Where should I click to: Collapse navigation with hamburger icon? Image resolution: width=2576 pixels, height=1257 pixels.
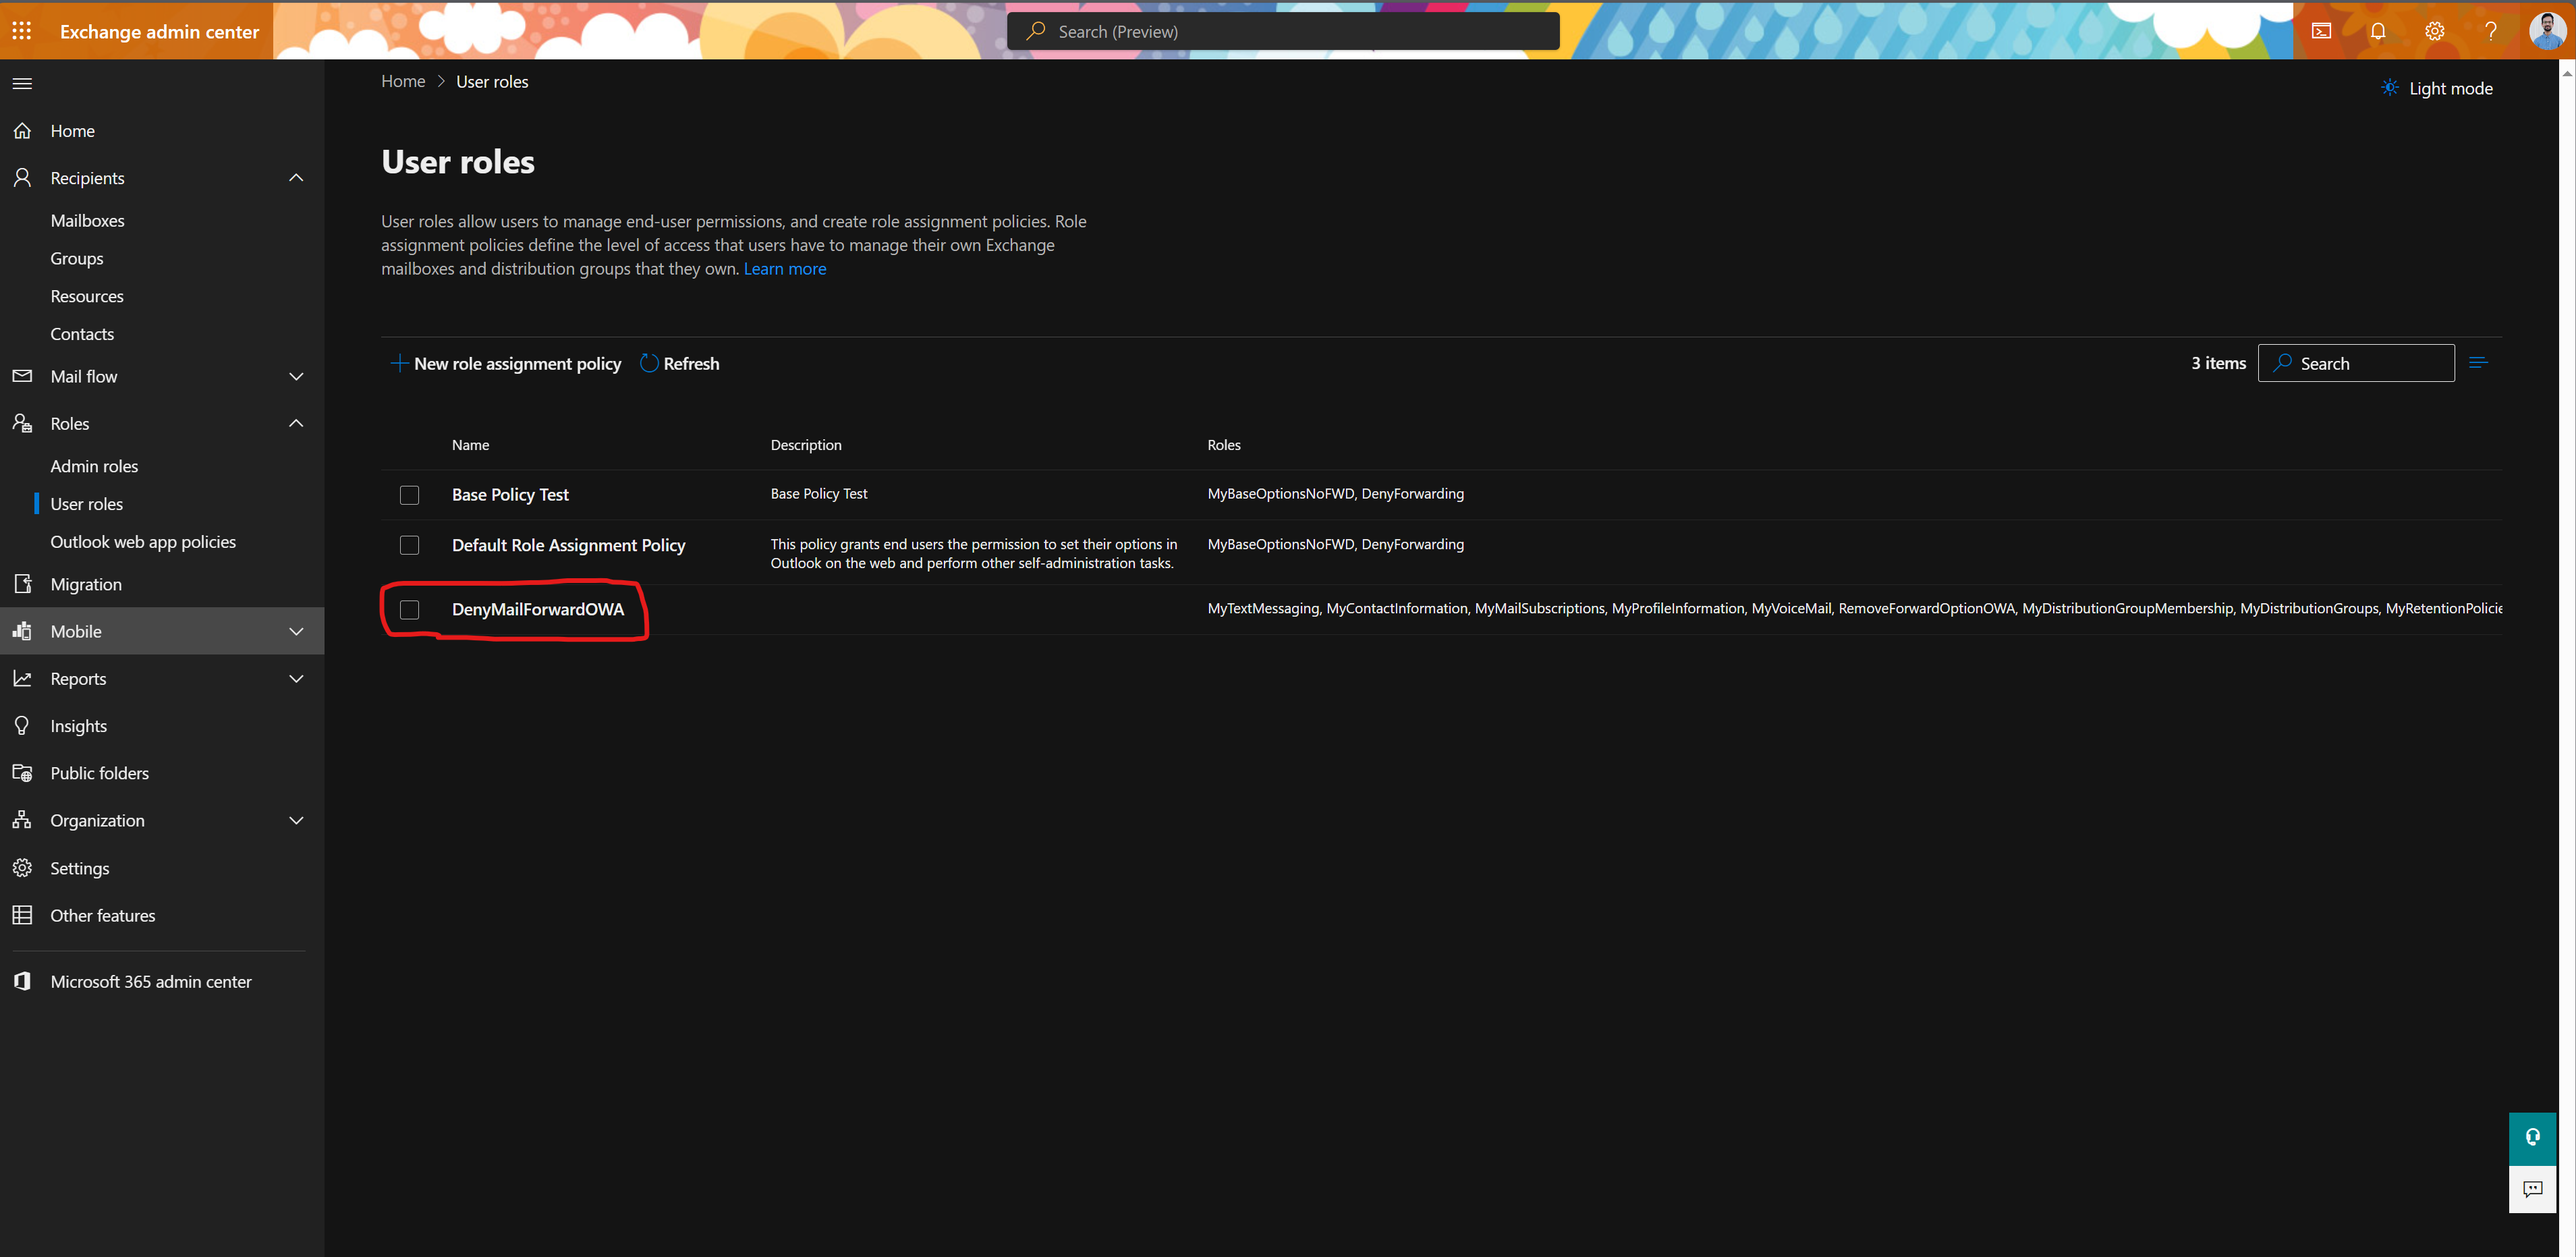coord(22,83)
